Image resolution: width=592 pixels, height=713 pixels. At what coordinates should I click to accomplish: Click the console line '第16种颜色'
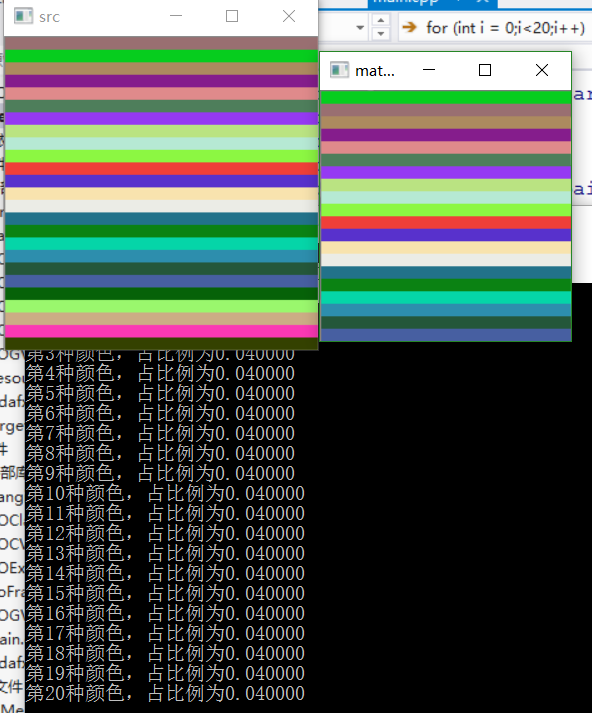pyautogui.click(x=165, y=614)
